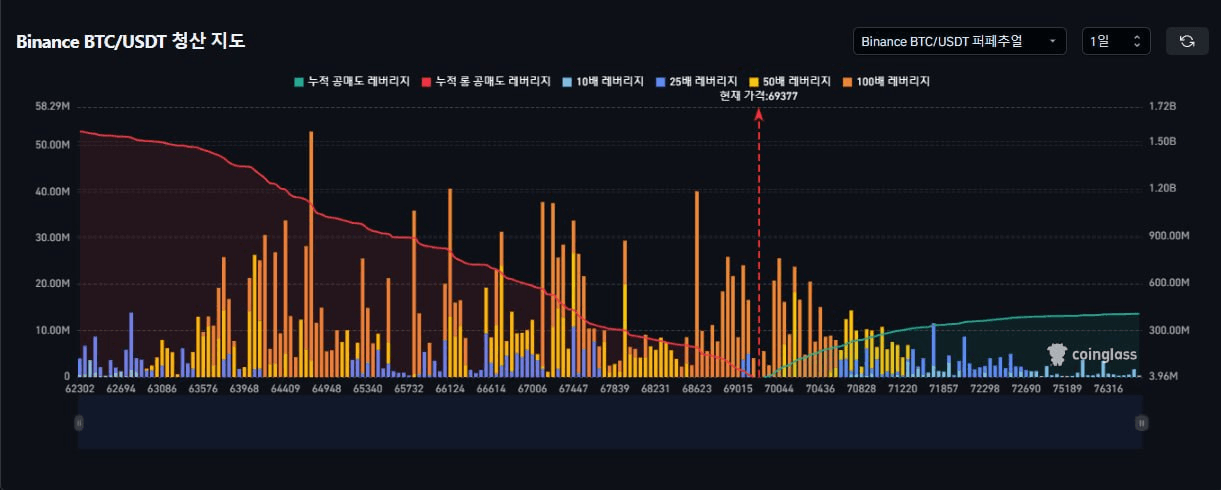1221x490 pixels.
Task: Click the 1.72B right axis value
Action: (x=1162, y=105)
